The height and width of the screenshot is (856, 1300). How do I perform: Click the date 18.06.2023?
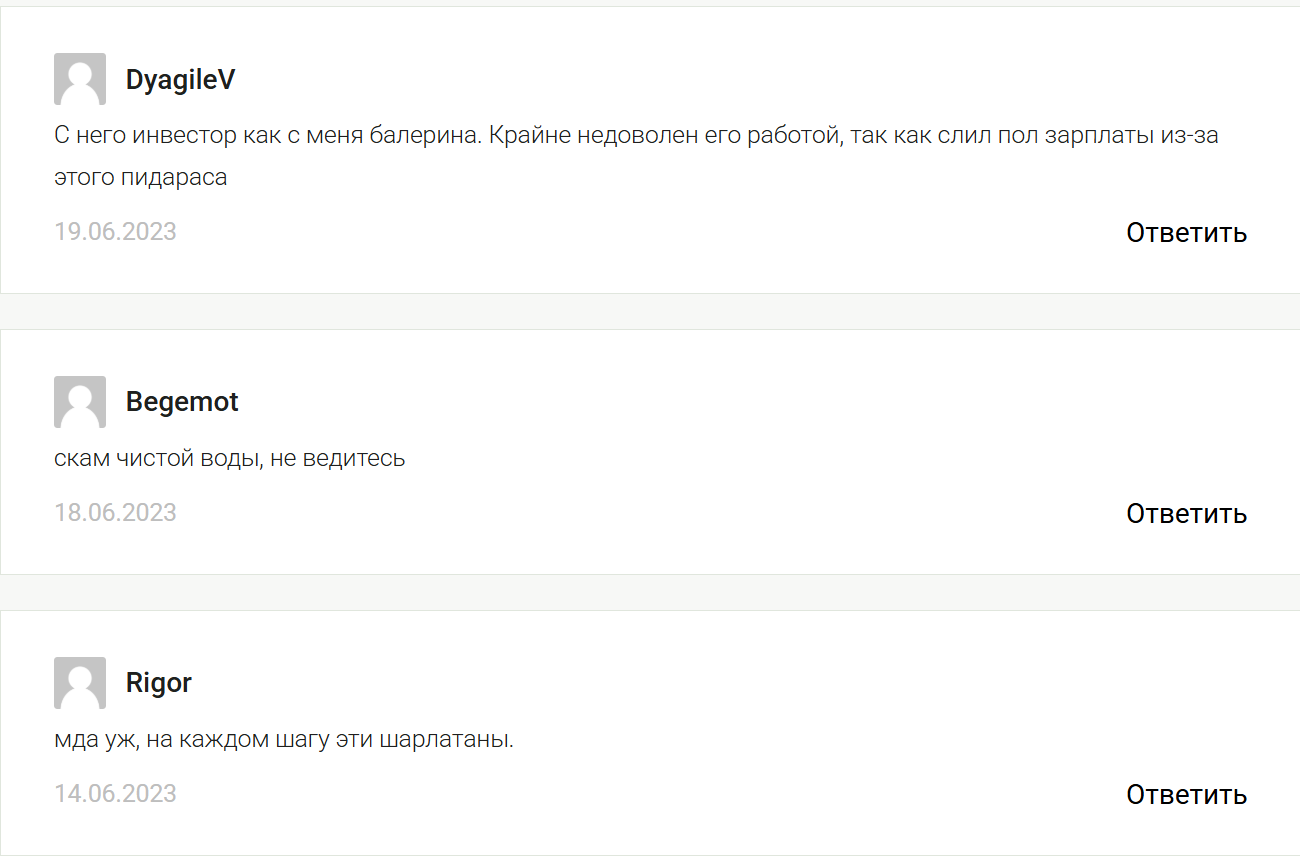(x=115, y=513)
